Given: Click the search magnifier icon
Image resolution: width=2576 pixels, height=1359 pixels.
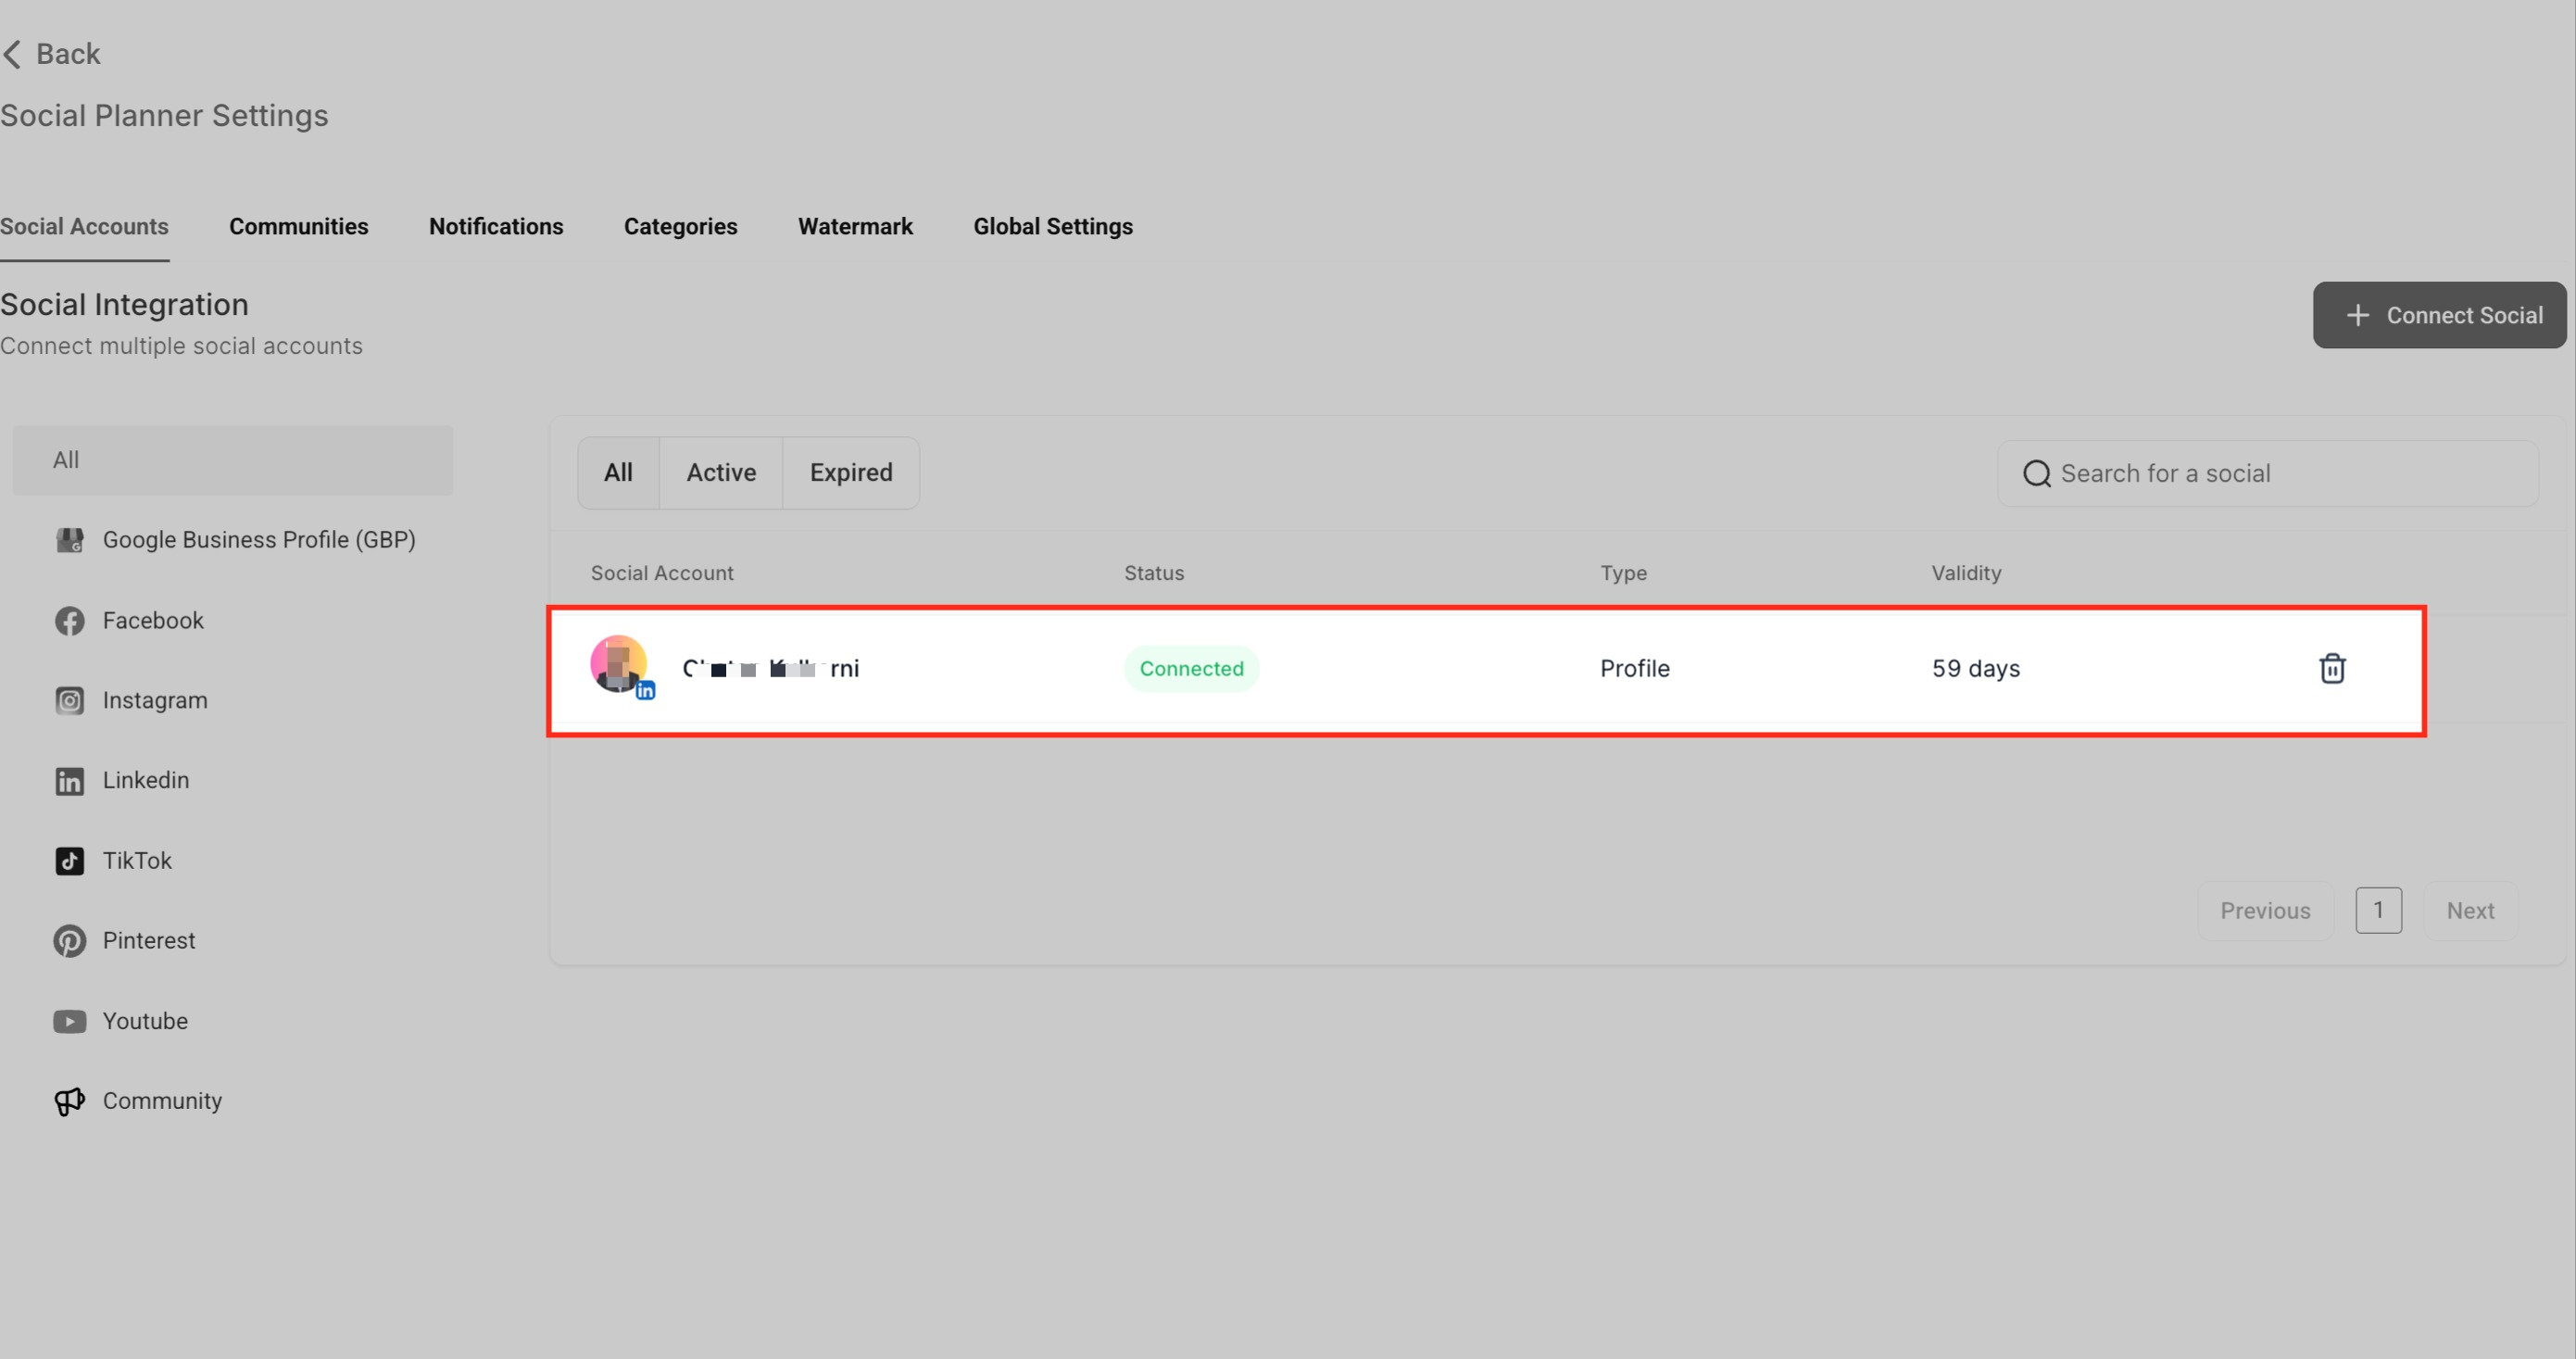Looking at the screenshot, I should [2036, 474].
